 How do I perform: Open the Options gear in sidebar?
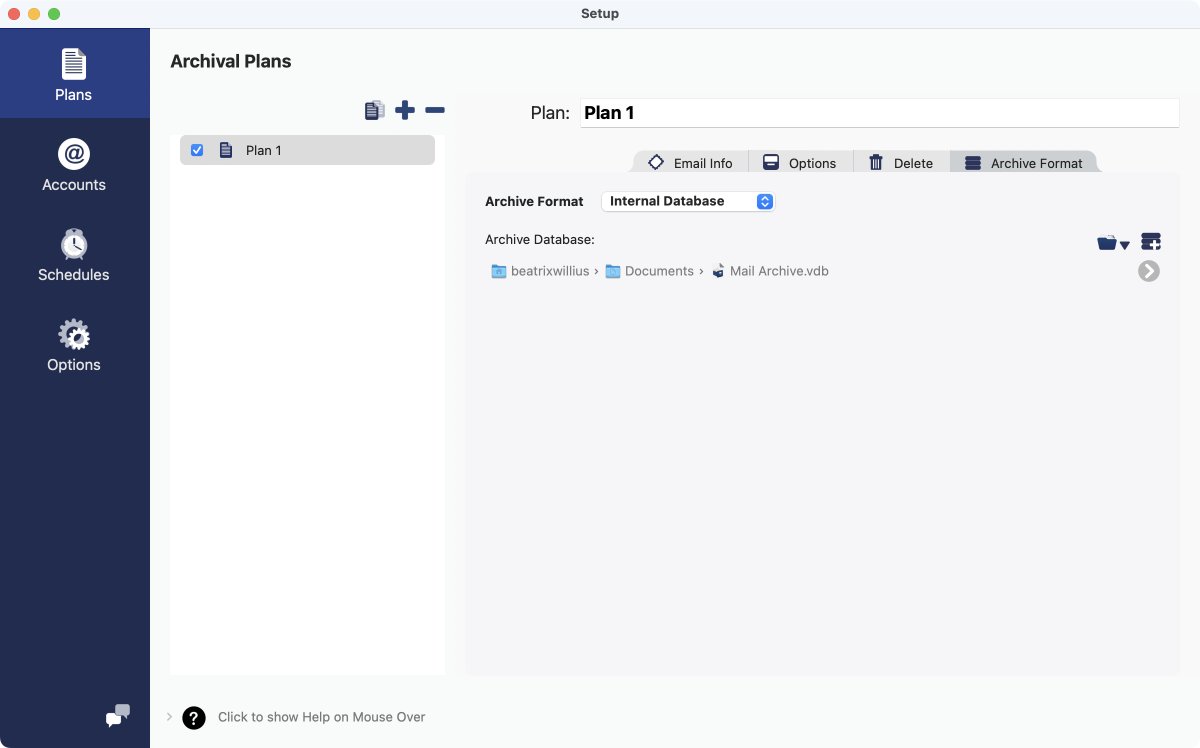point(74,345)
